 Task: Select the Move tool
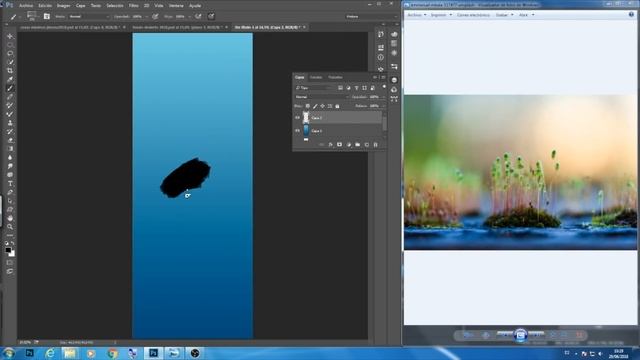(10, 36)
